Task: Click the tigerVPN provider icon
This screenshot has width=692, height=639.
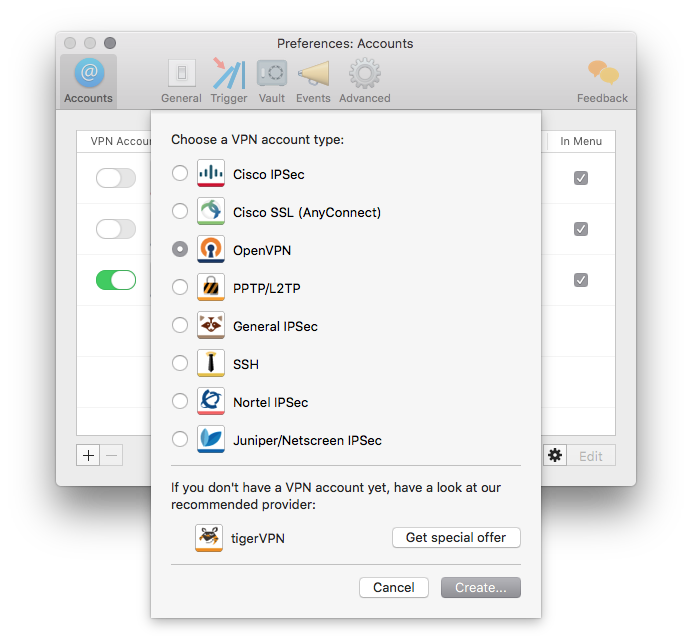Action: [x=209, y=538]
